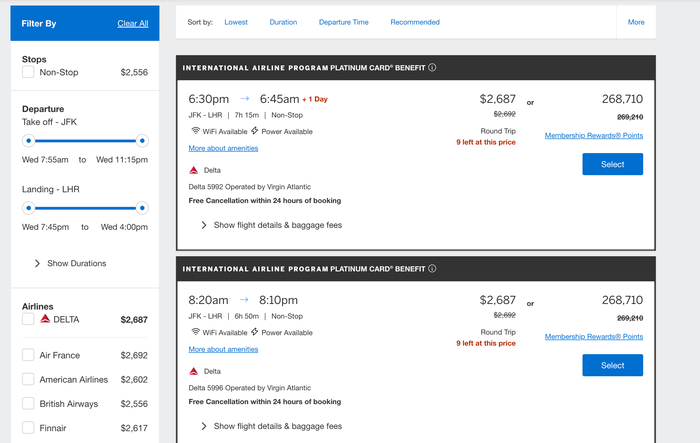
Task: Click Landing LHR slider right handle
Action: coord(142,208)
